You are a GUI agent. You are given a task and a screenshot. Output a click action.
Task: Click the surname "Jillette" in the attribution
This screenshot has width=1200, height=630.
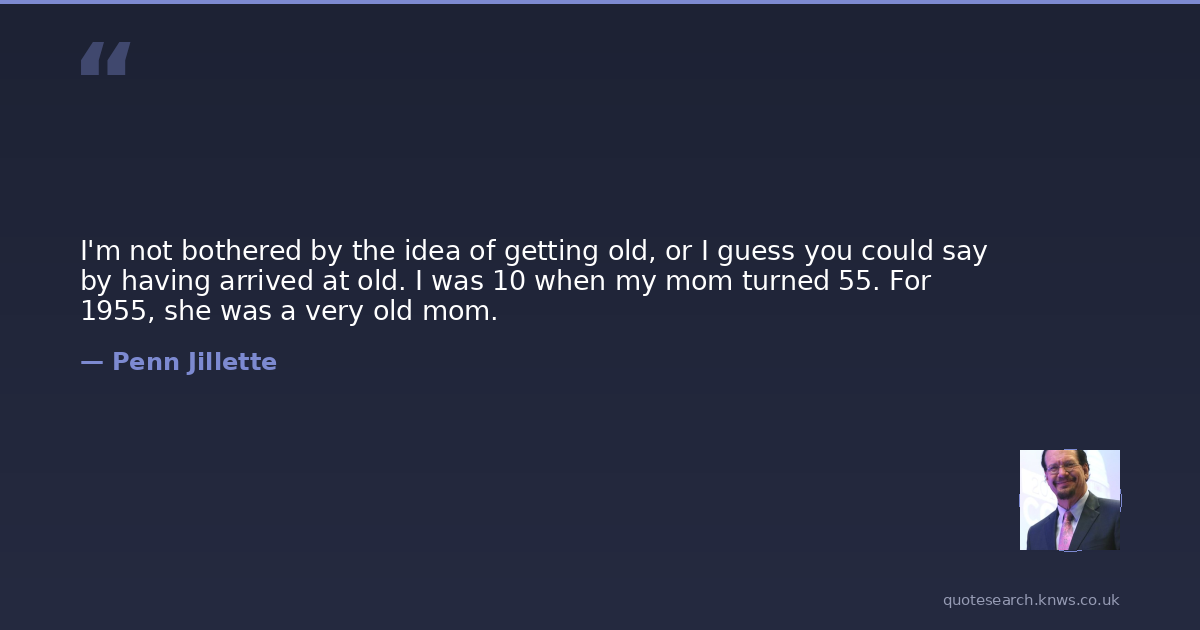tap(232, 362)
